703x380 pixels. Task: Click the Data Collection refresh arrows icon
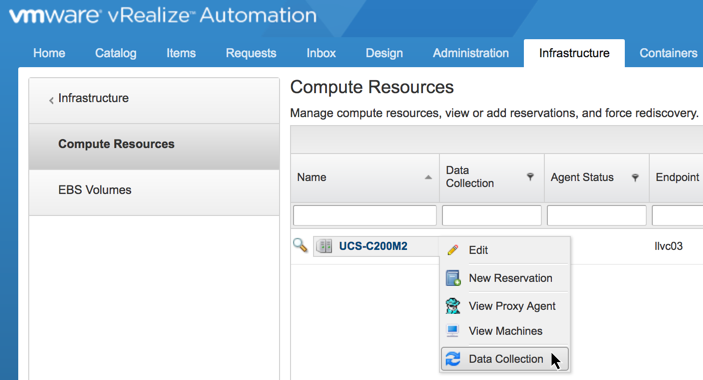(453, 359)
